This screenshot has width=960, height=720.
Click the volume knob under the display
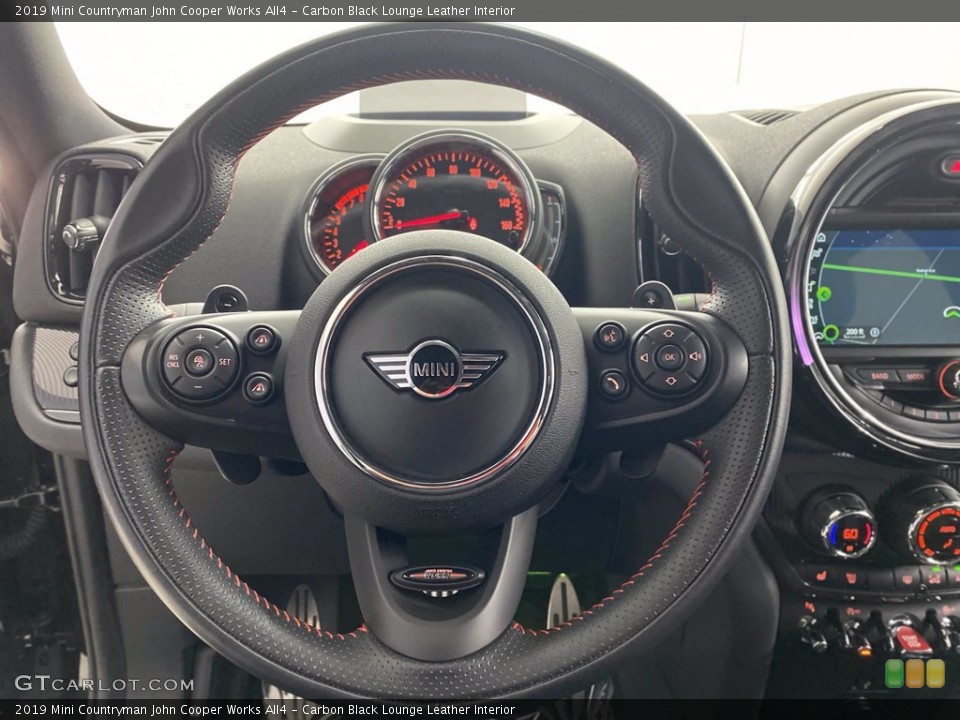[950, 379]
